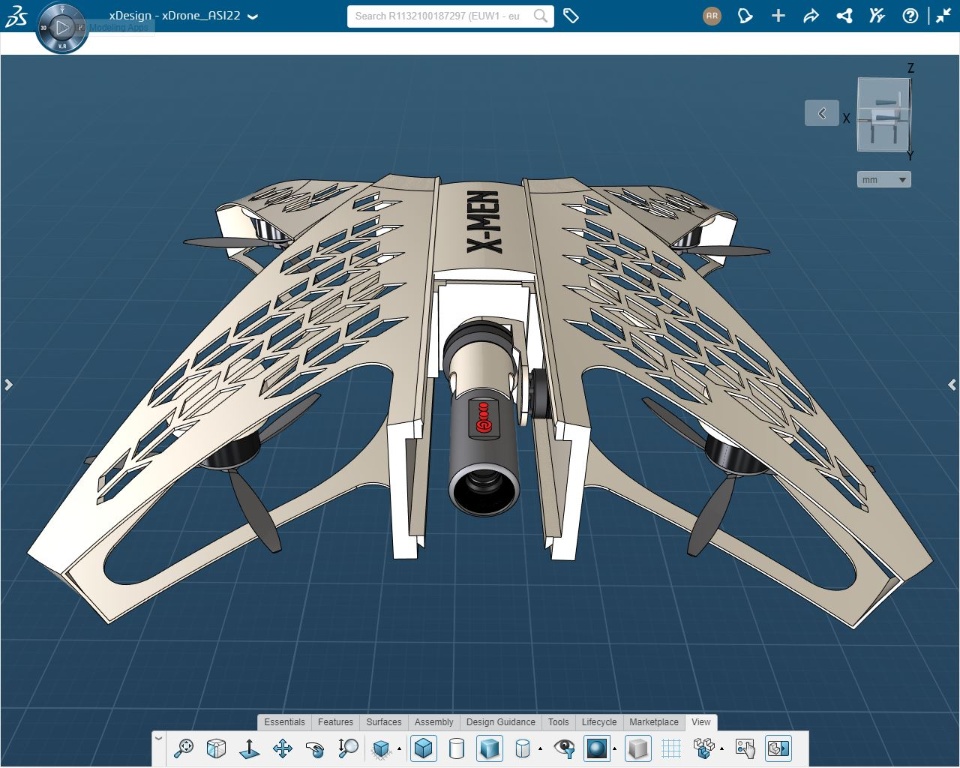Click the collapse fullscreen arrows icon
This screenshot has height=768, width=960.
pos(943,16)
